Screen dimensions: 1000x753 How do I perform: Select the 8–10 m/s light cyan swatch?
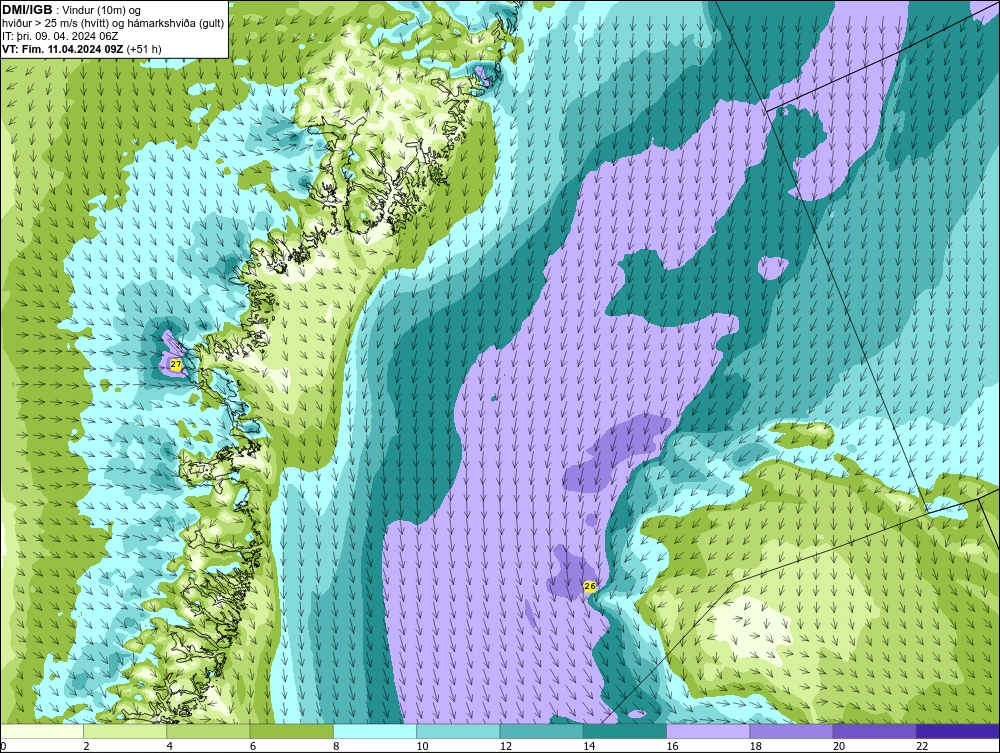click(375, 731)
